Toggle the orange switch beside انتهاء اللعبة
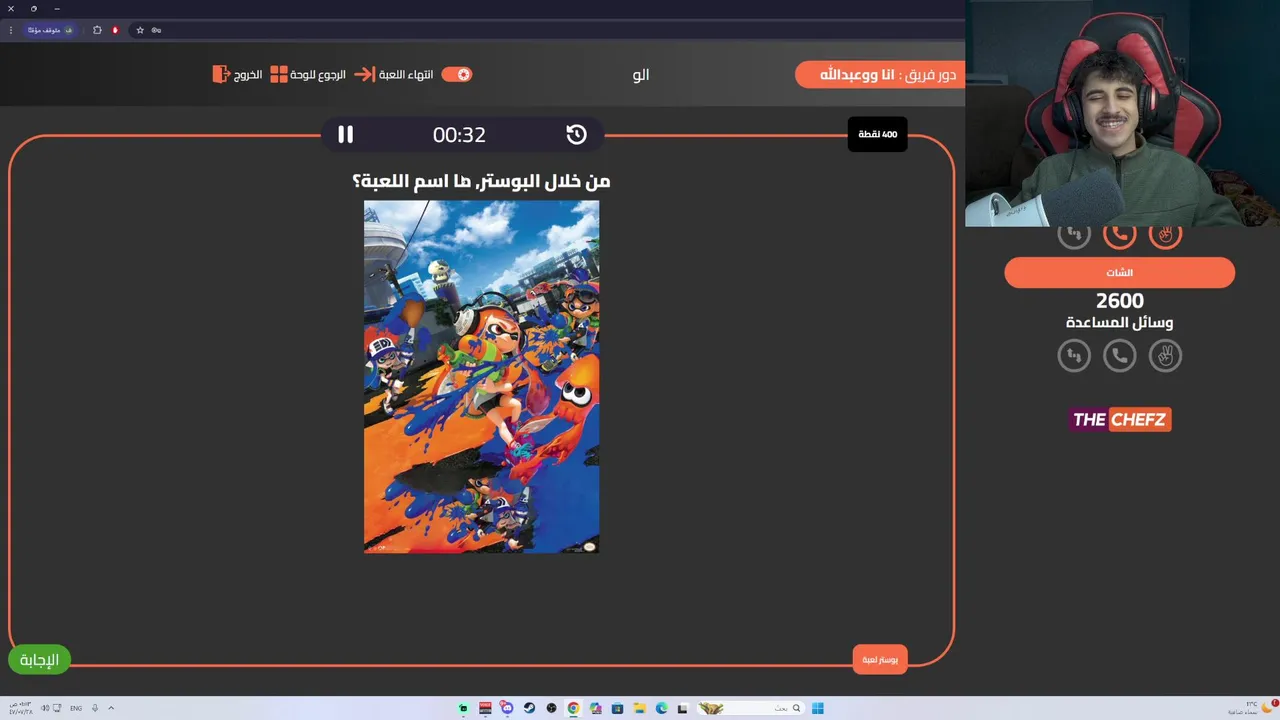1280x720 pixels. [x=457, y=74]
